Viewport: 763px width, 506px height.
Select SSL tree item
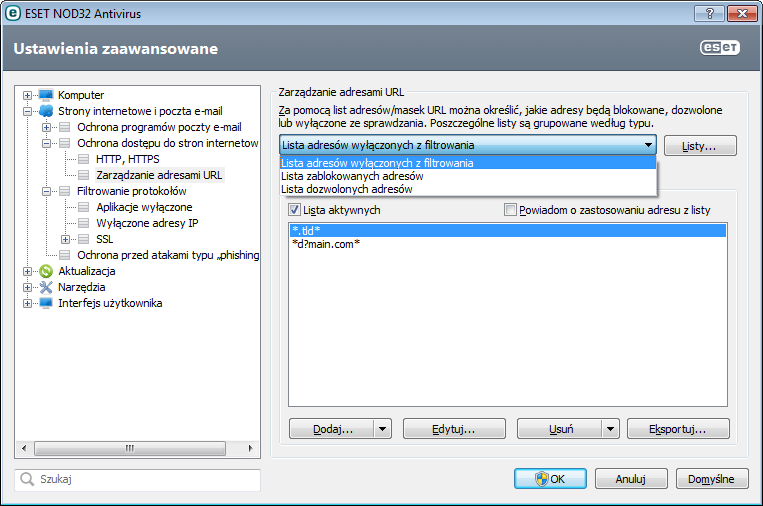pos(105,239)
